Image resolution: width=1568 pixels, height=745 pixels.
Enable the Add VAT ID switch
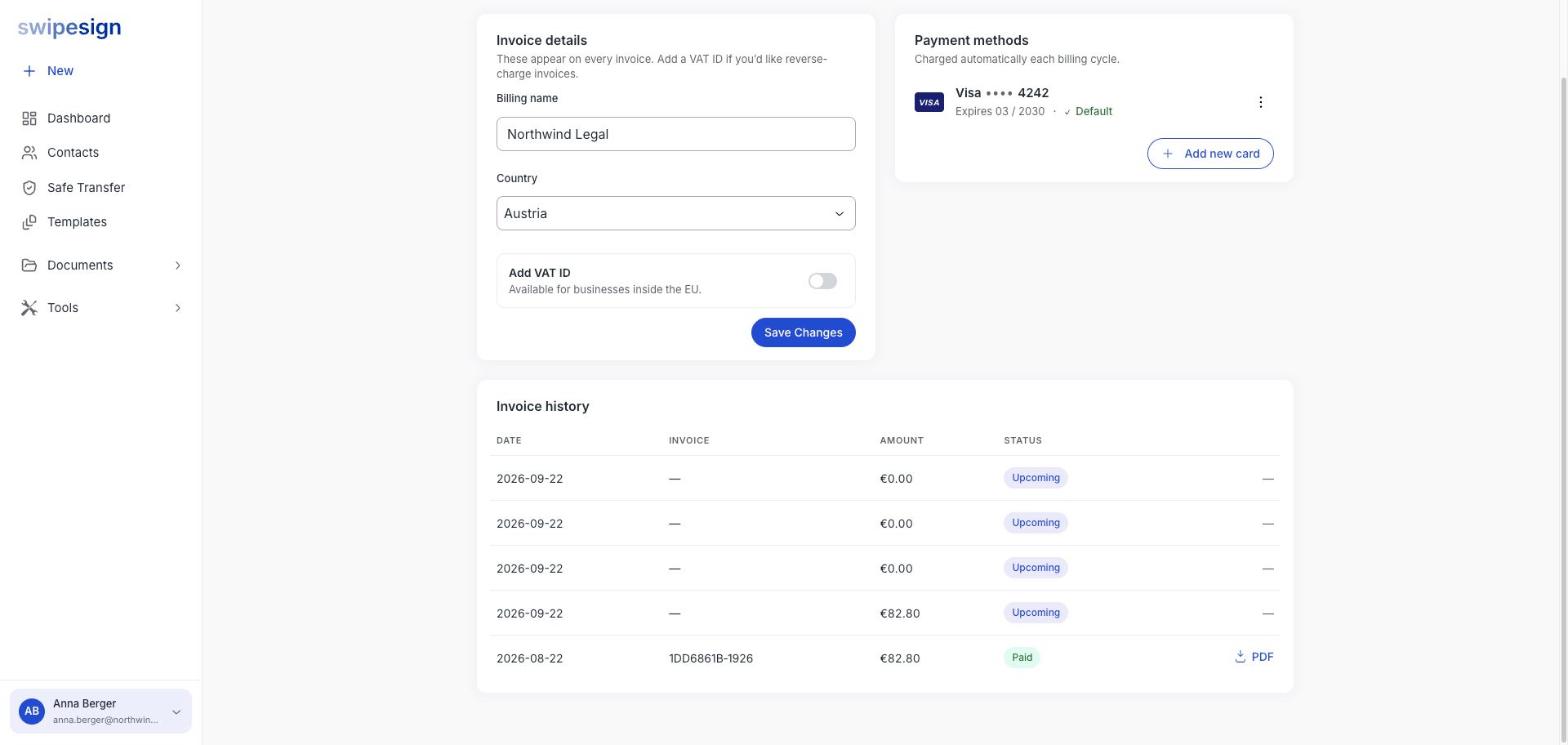tap(822, 281)
